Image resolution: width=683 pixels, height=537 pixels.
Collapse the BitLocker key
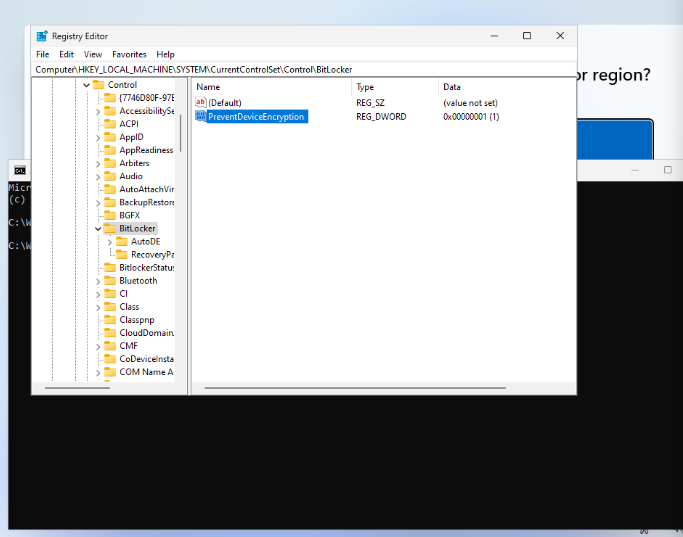98,229
